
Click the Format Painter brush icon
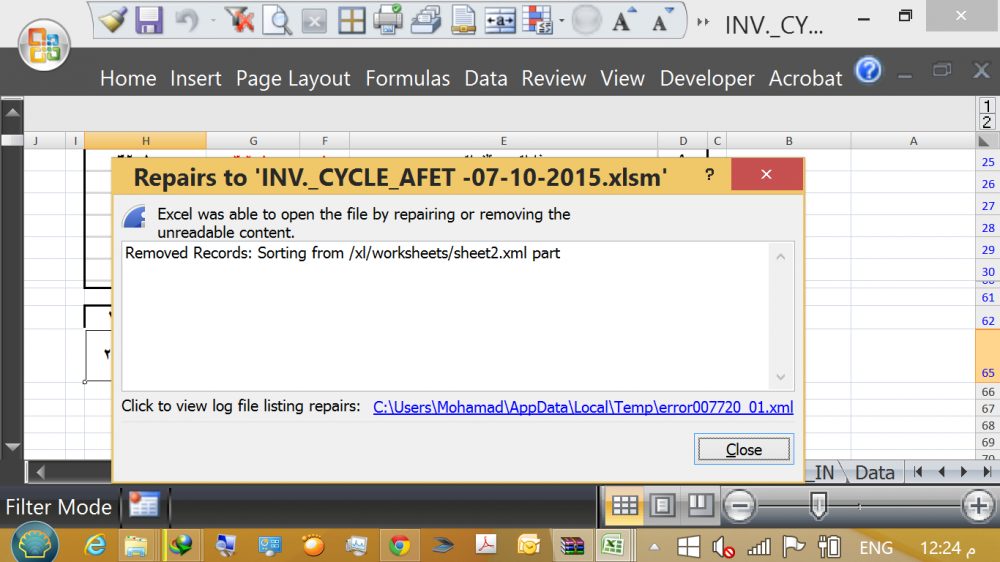pyautogui.click(x=113, y=20)
